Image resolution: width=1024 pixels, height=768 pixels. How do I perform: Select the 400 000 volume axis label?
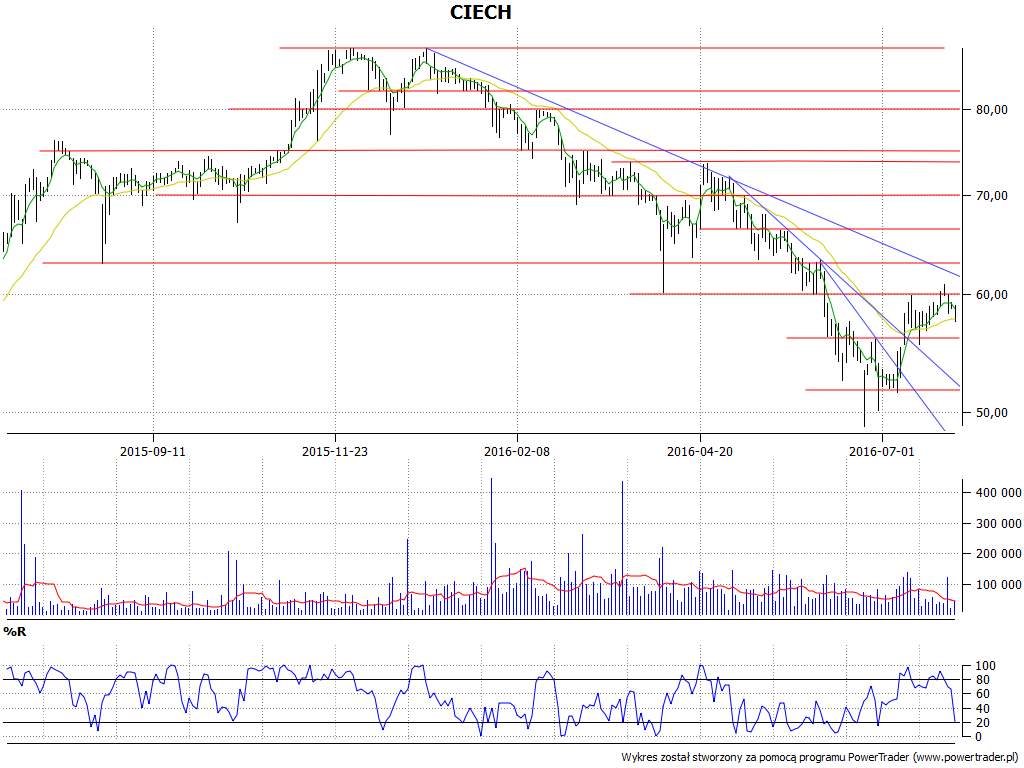coord(998,493)
